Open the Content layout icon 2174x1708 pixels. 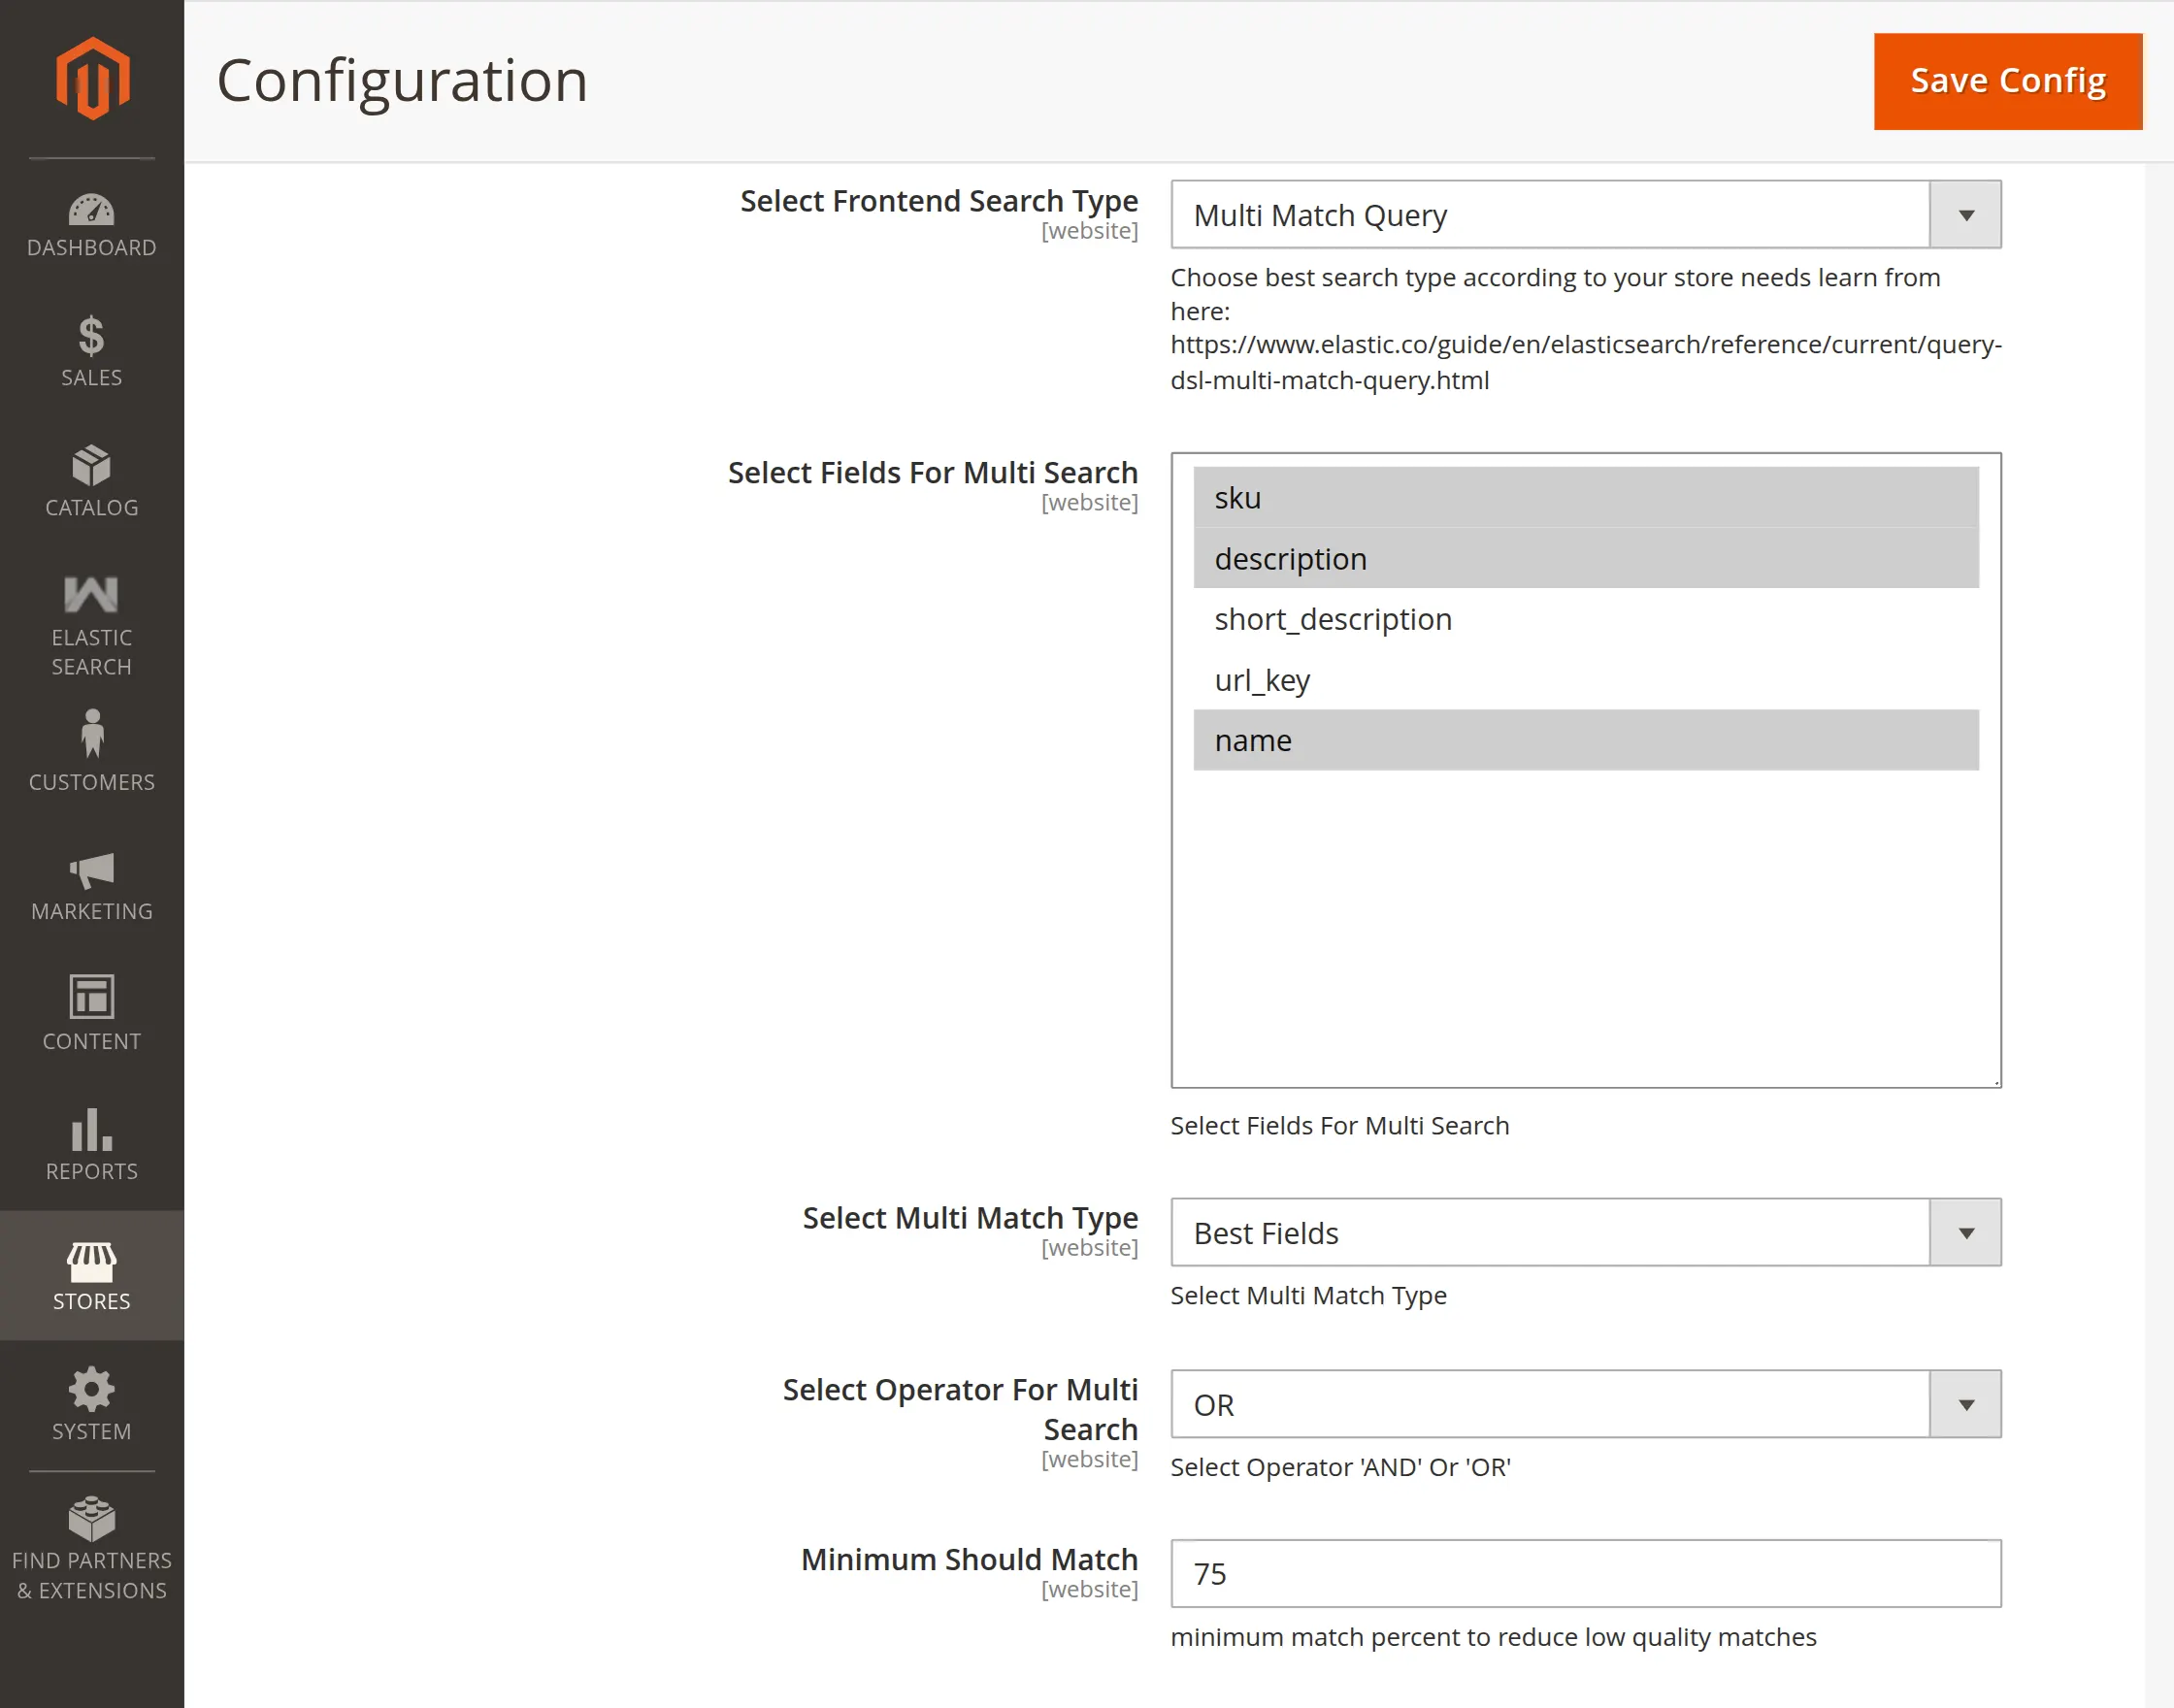pos(92,996)
